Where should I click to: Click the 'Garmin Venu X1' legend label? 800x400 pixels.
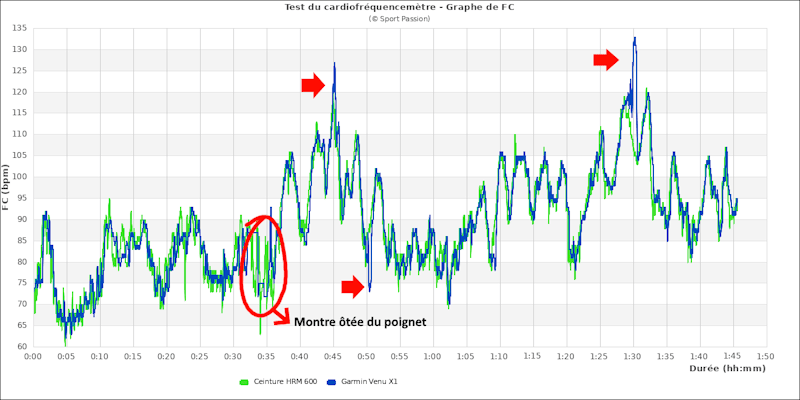(x=368, y=381)
